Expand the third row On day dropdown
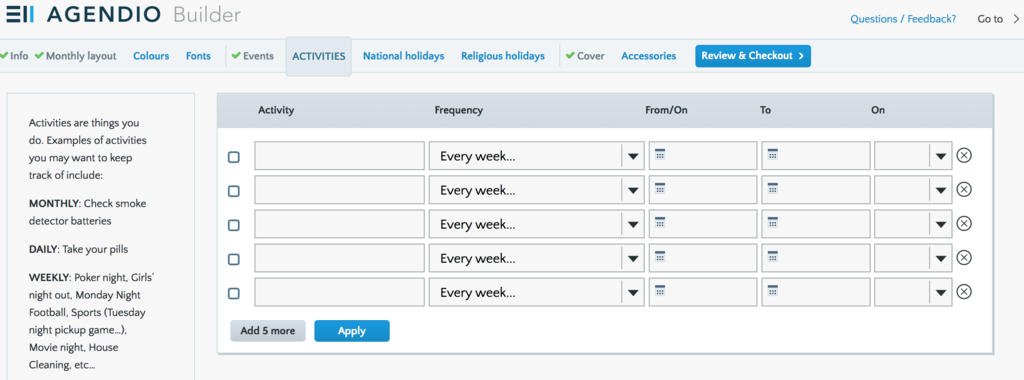 [x=913, y=223]
